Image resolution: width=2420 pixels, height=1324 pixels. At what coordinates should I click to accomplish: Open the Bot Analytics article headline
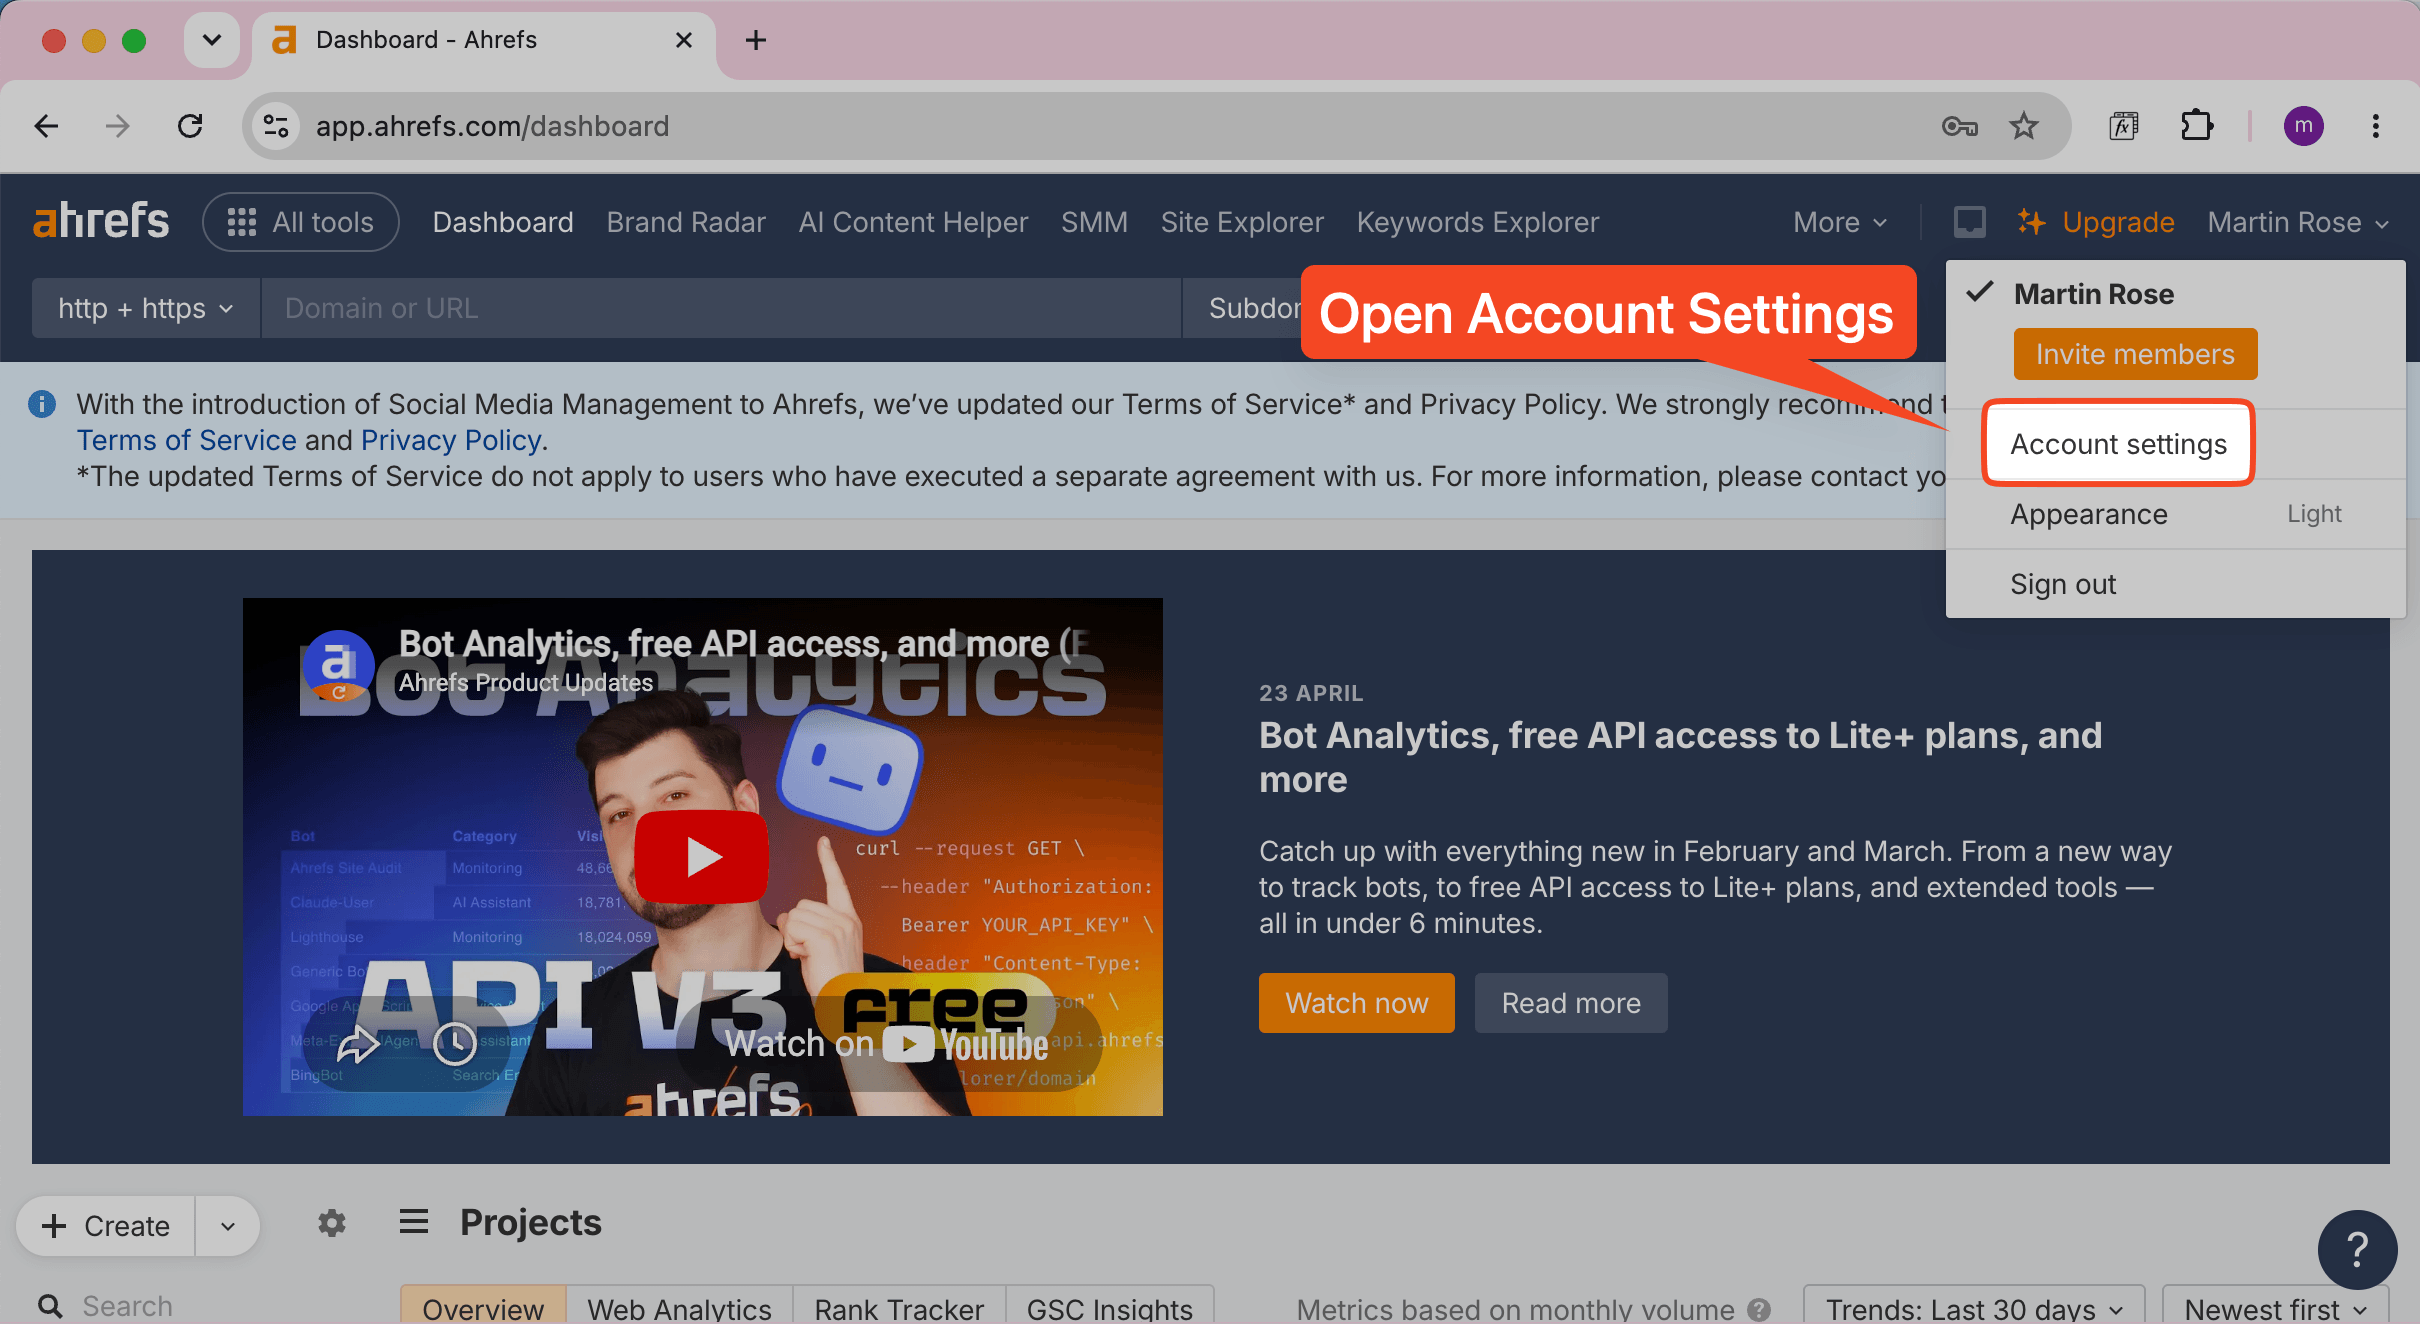1680,757
